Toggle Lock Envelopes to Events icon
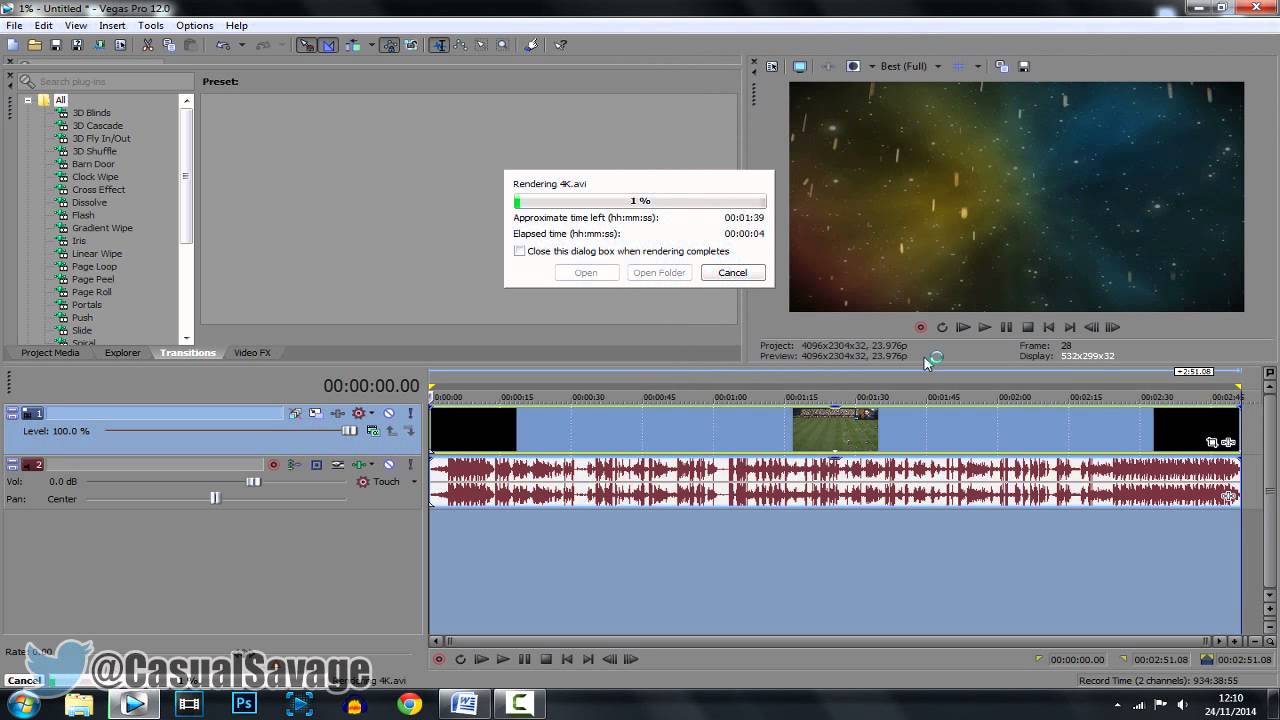This screenshot has width=1280, height=720. (x=389, y=45)
